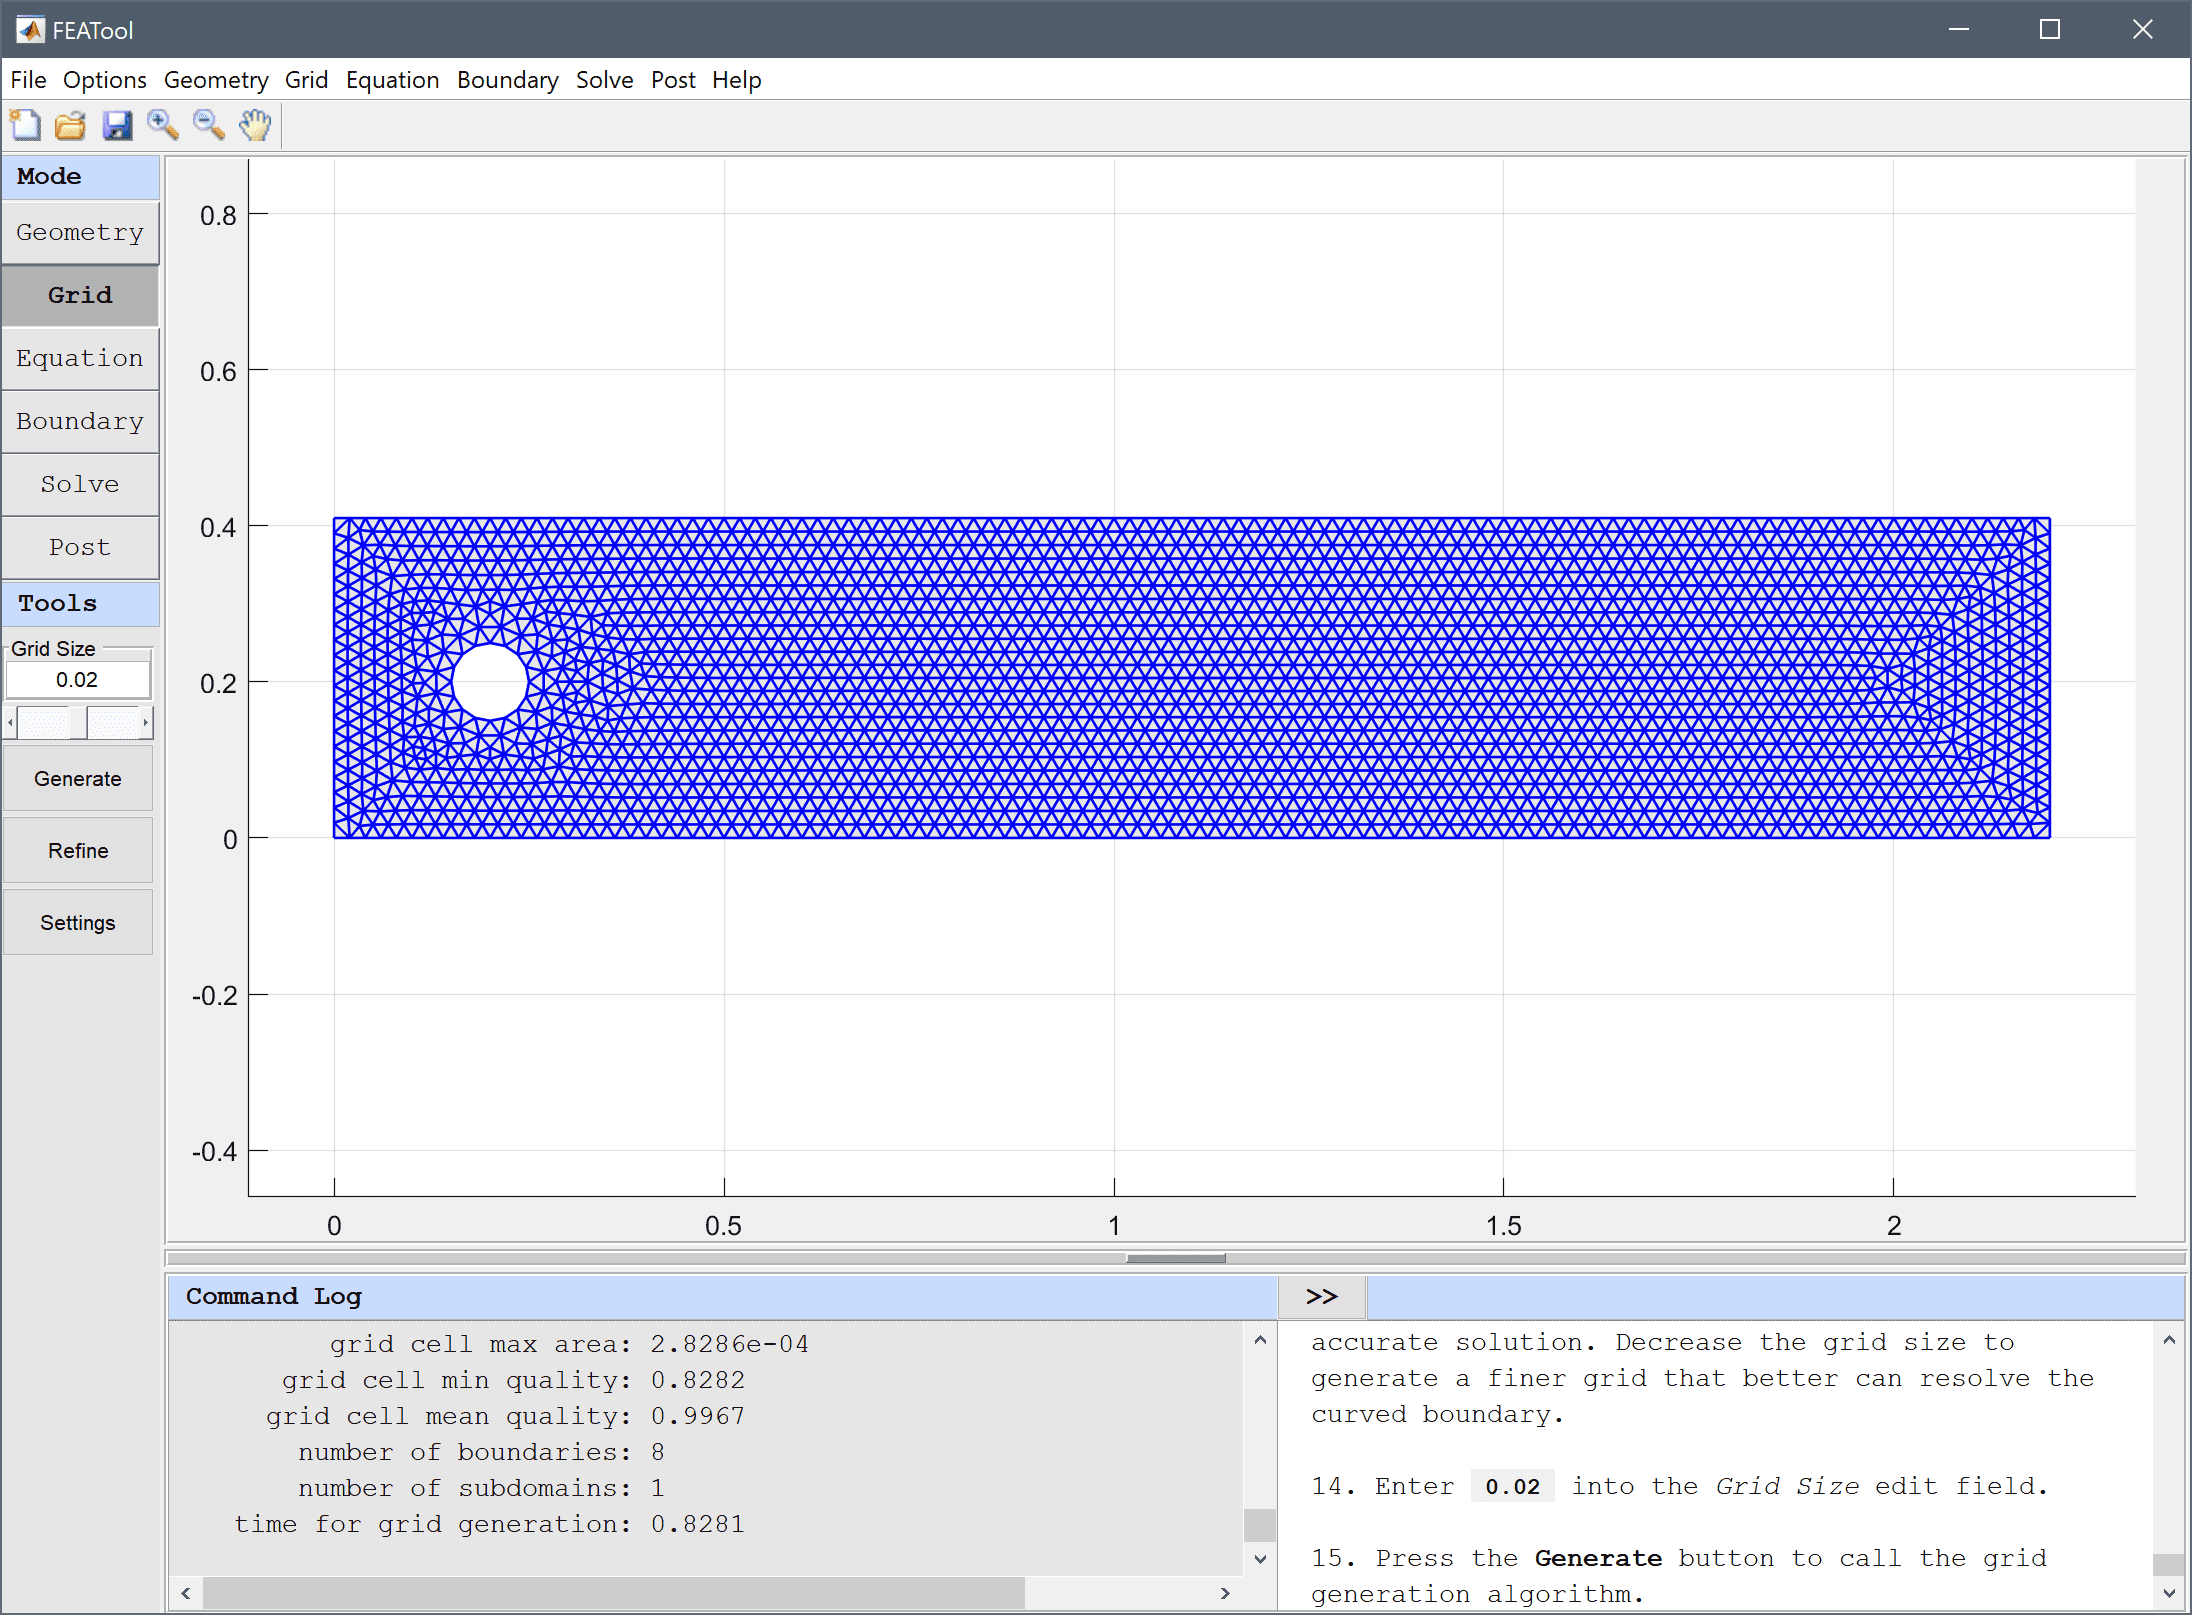2192x1615 pixels.
Task: Click Command Log horizontal scroll right arrow
Action: coord(1226,1593)
